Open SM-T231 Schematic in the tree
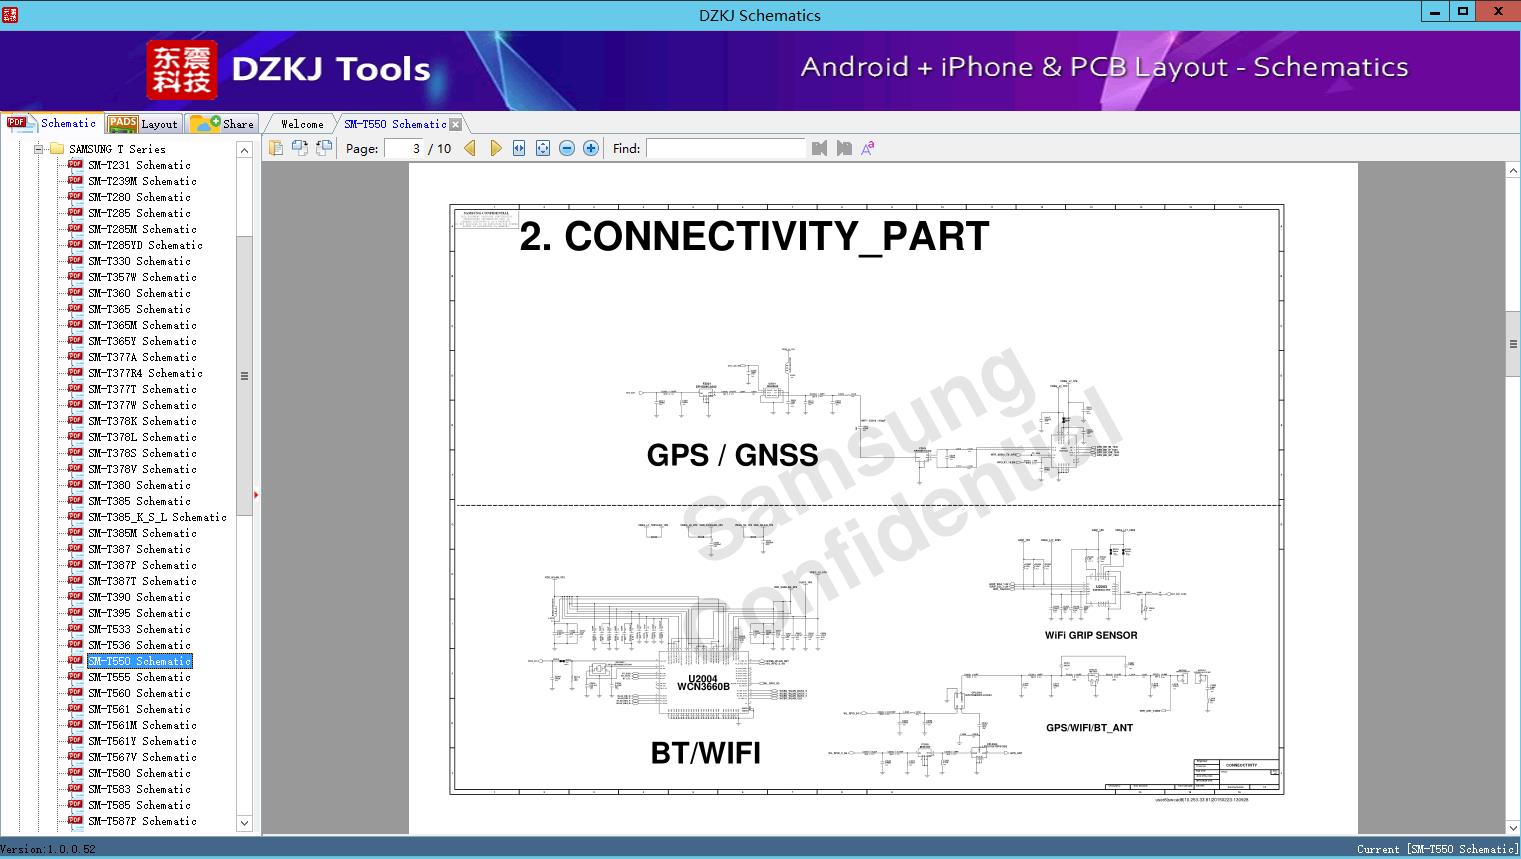 tap(139, 165)
